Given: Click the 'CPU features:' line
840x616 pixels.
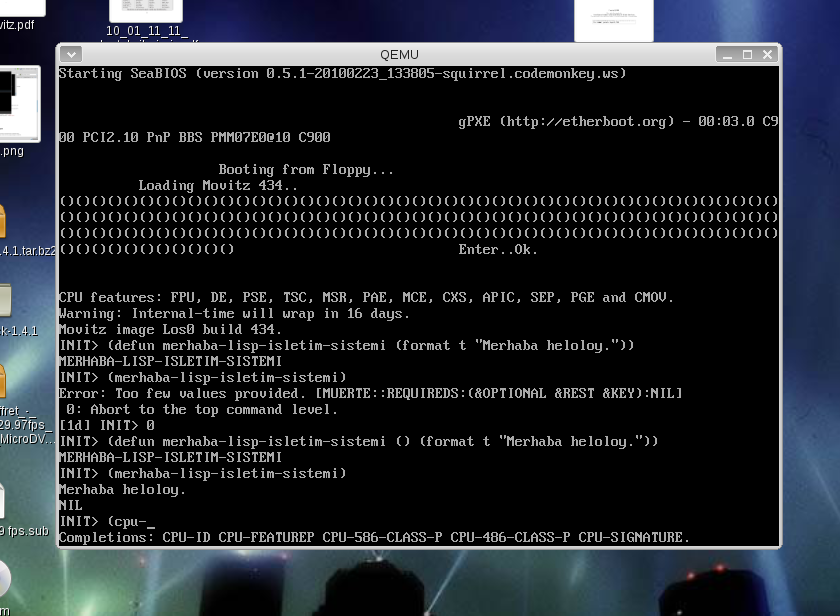Looking at the screenshot, I should coord(366,297).
